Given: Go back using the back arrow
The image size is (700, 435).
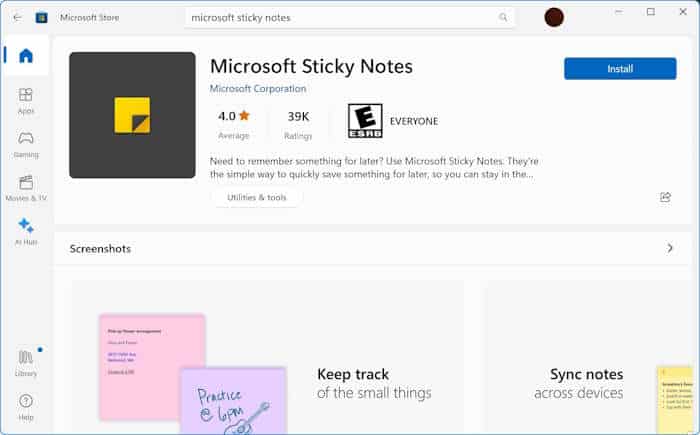Looking at the screenshot, I should point(17,18).
